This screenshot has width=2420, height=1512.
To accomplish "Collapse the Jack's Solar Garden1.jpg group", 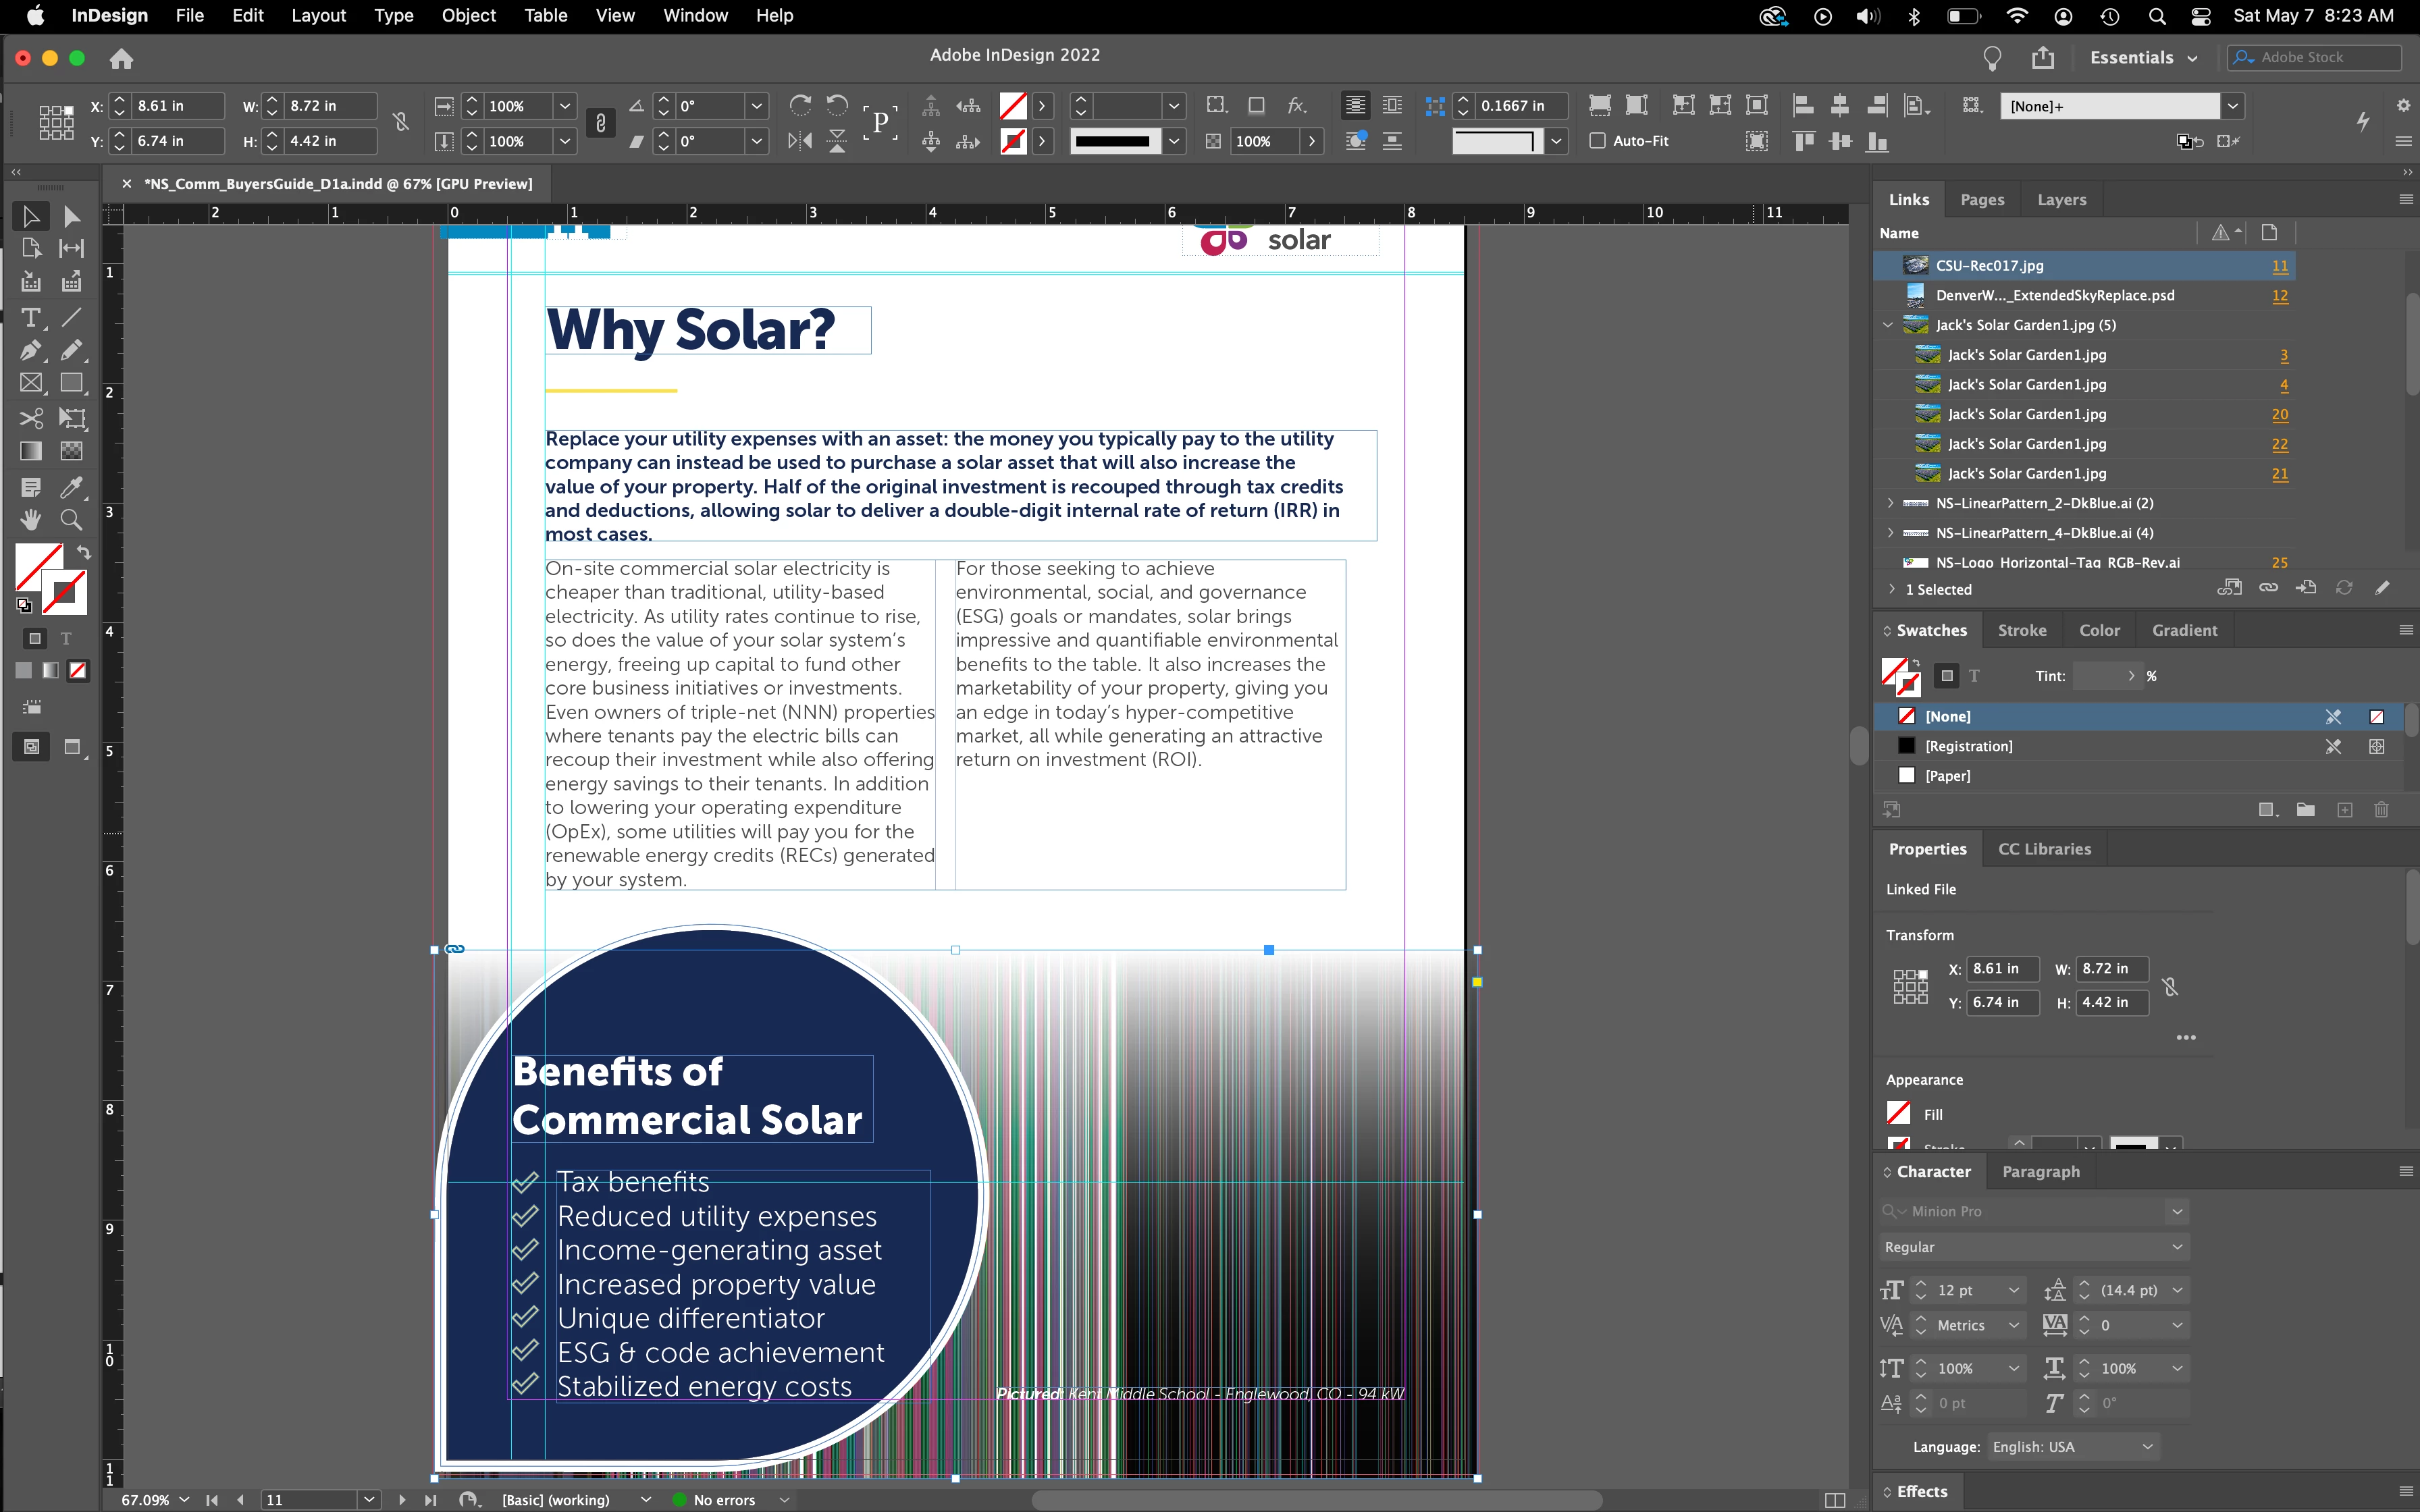I will [x=1888, y=325].
